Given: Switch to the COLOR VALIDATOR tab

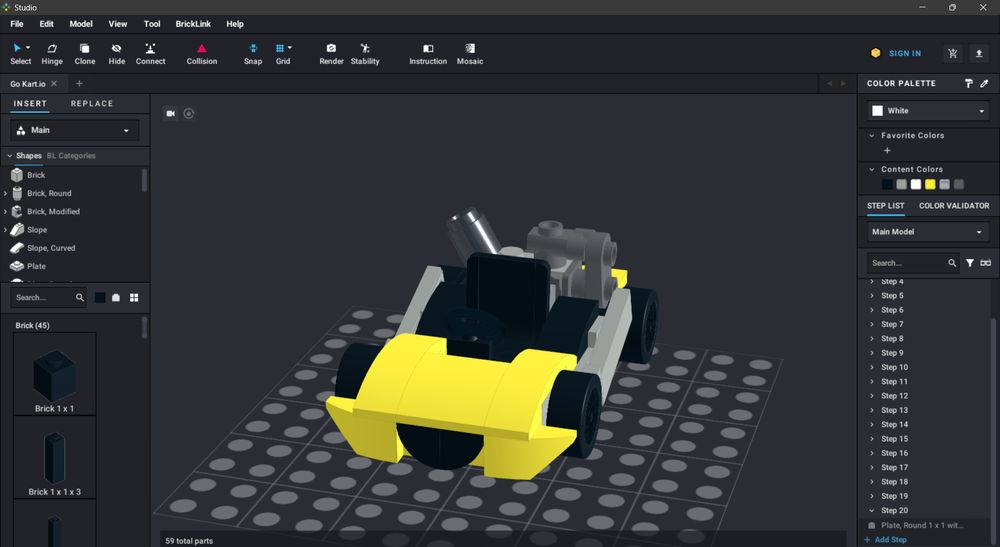Looking at the screenshot, I should point(954,206).
